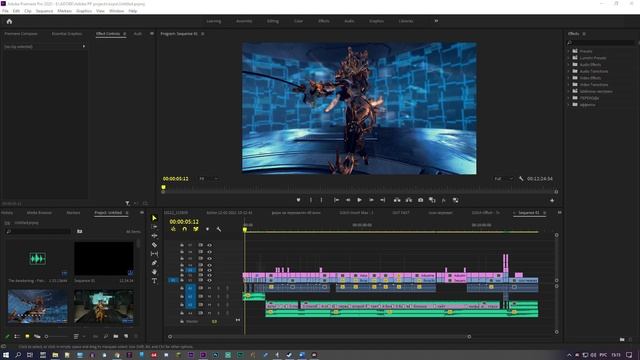
Task: Mute audio track A1
Action: [209, 288]
